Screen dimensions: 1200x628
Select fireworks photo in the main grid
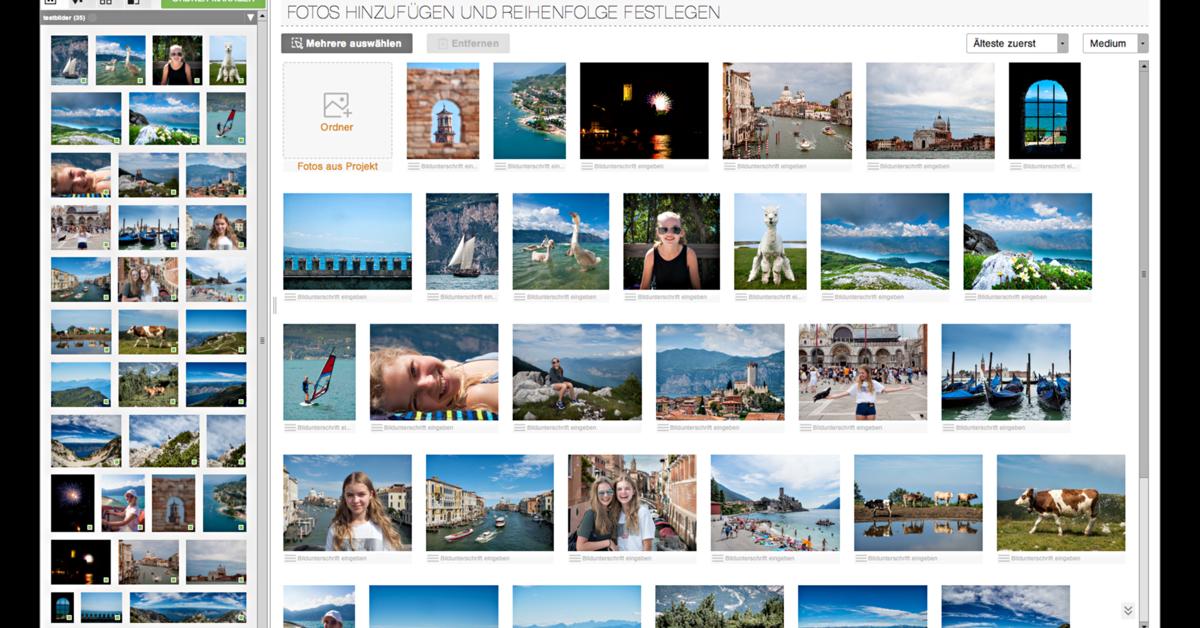pyautogui.click(x=644, y=111)
